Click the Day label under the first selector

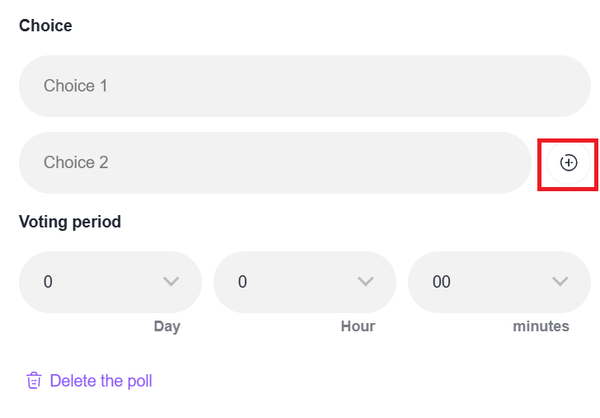click(167, 326)
